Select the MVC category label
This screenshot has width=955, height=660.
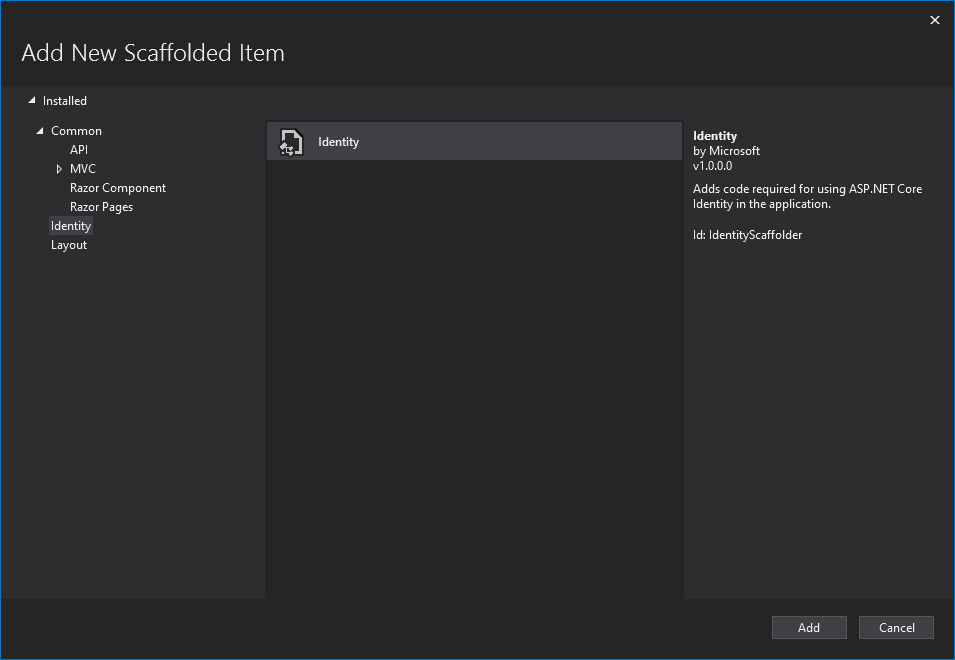pos(83,169)
